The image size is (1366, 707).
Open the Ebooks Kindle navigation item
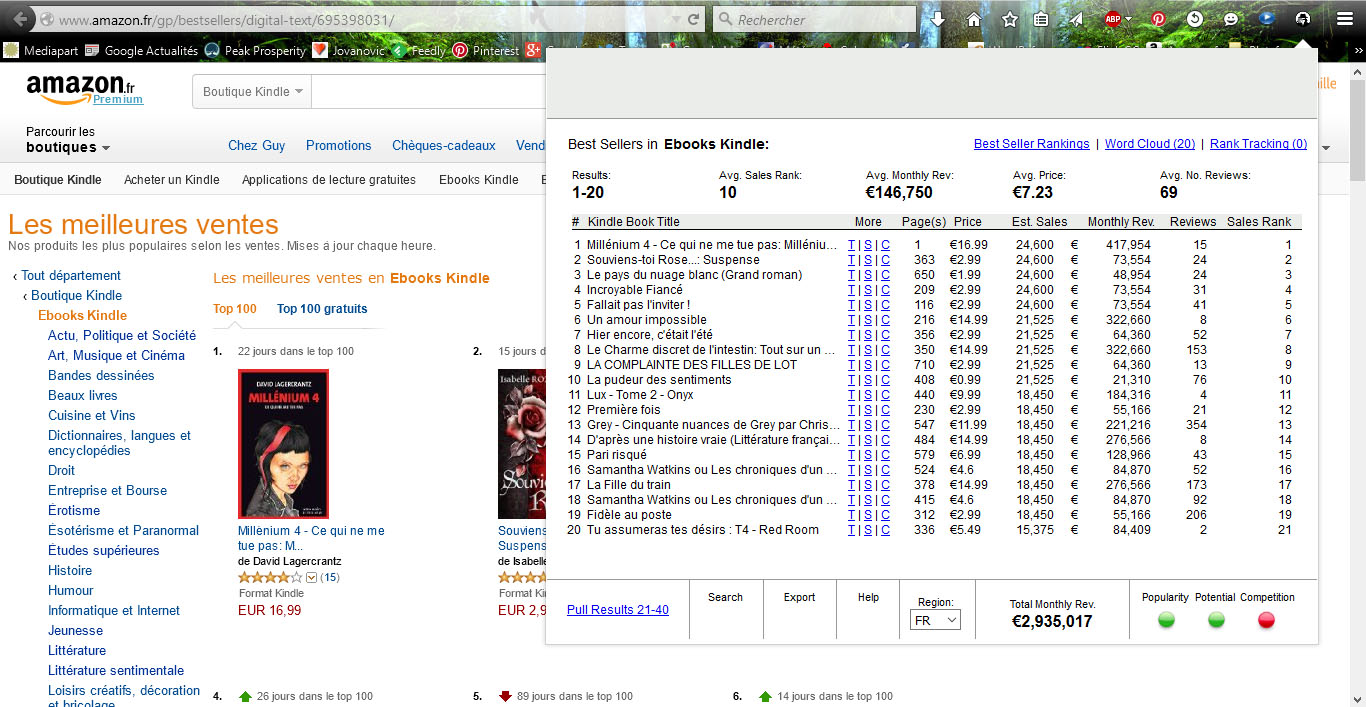pyautogui.click(x=479, y=180)
